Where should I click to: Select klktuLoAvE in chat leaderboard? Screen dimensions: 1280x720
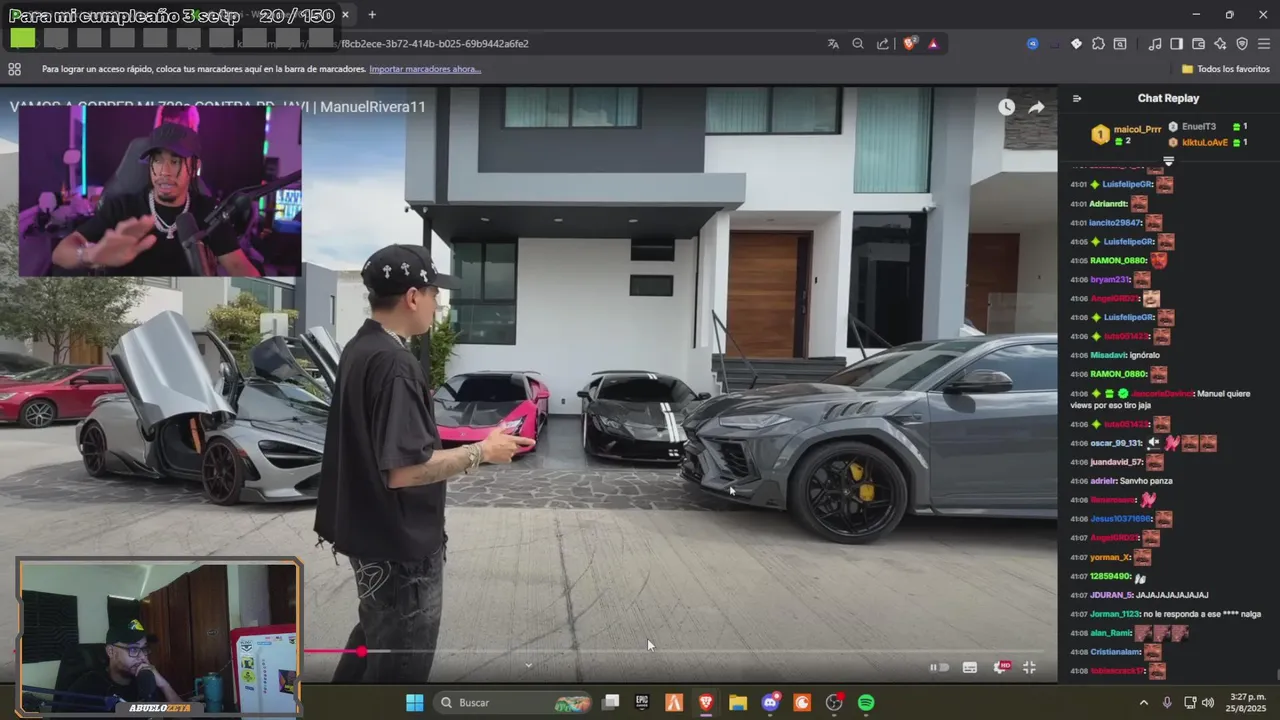coord(1205,142)
